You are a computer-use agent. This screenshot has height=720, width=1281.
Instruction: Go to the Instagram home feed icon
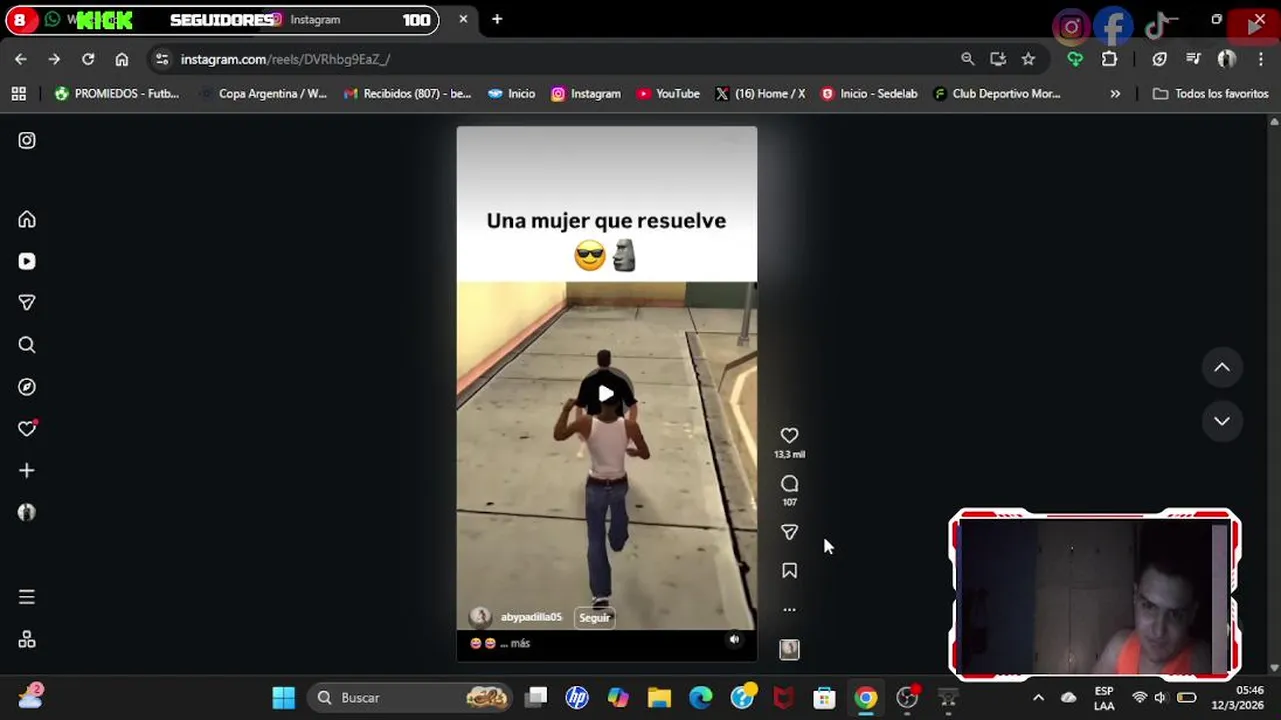pyautogui.click(x=27, y=219)
